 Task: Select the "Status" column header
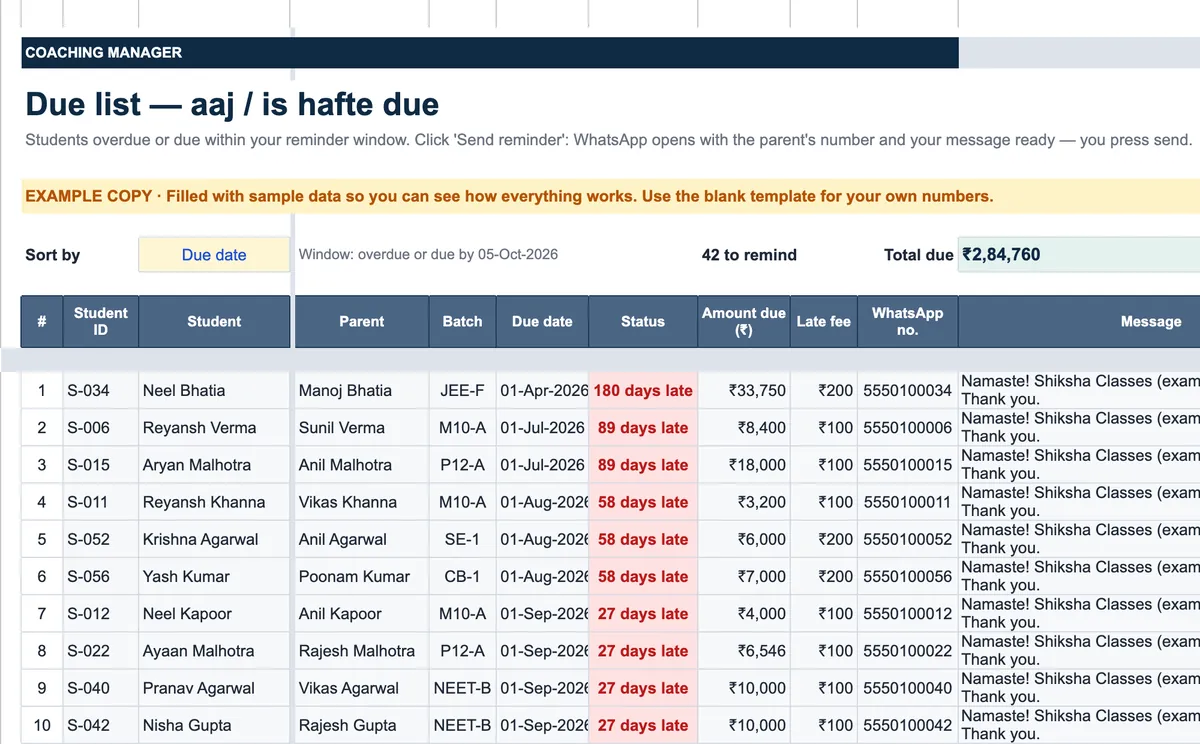click(643, 321)
